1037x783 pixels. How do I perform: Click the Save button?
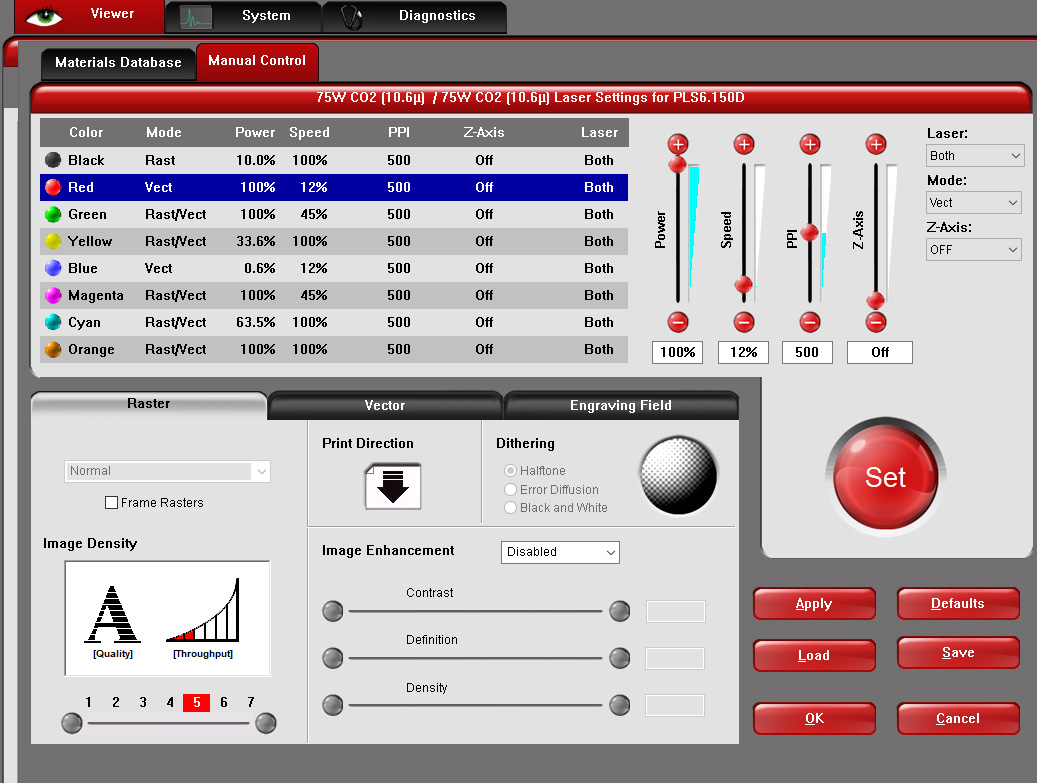click(x=958, y=653)
